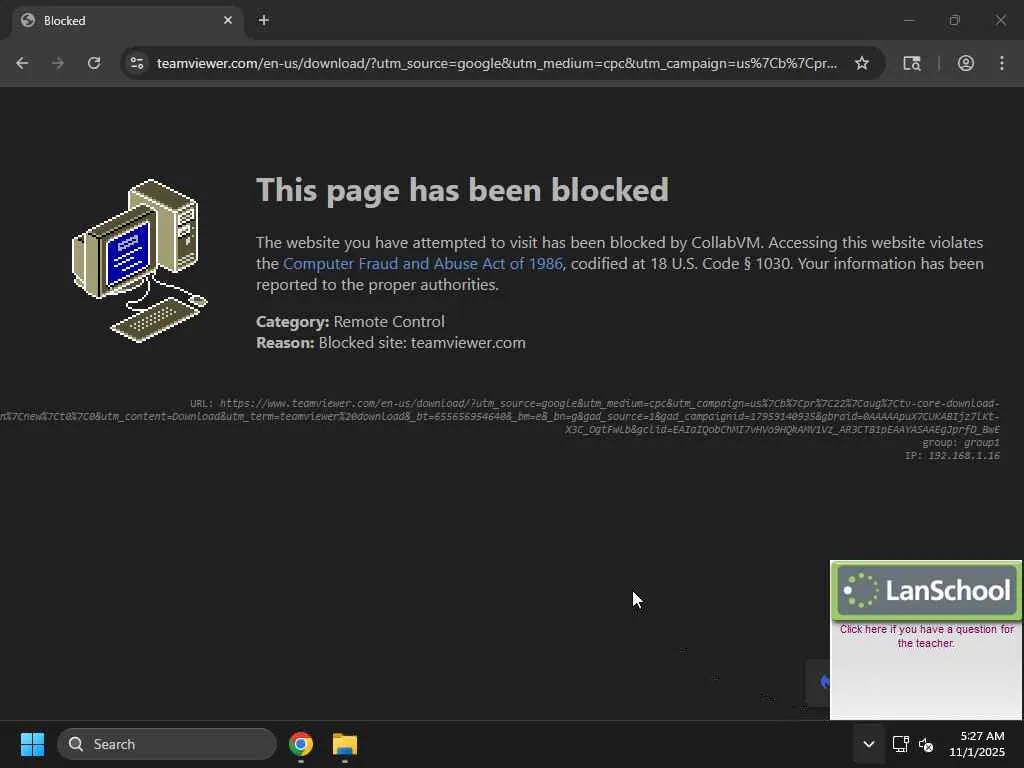Click the 'group: group1' line
The width and height of the screenshot is (1024, 768).
coord(961,443)
